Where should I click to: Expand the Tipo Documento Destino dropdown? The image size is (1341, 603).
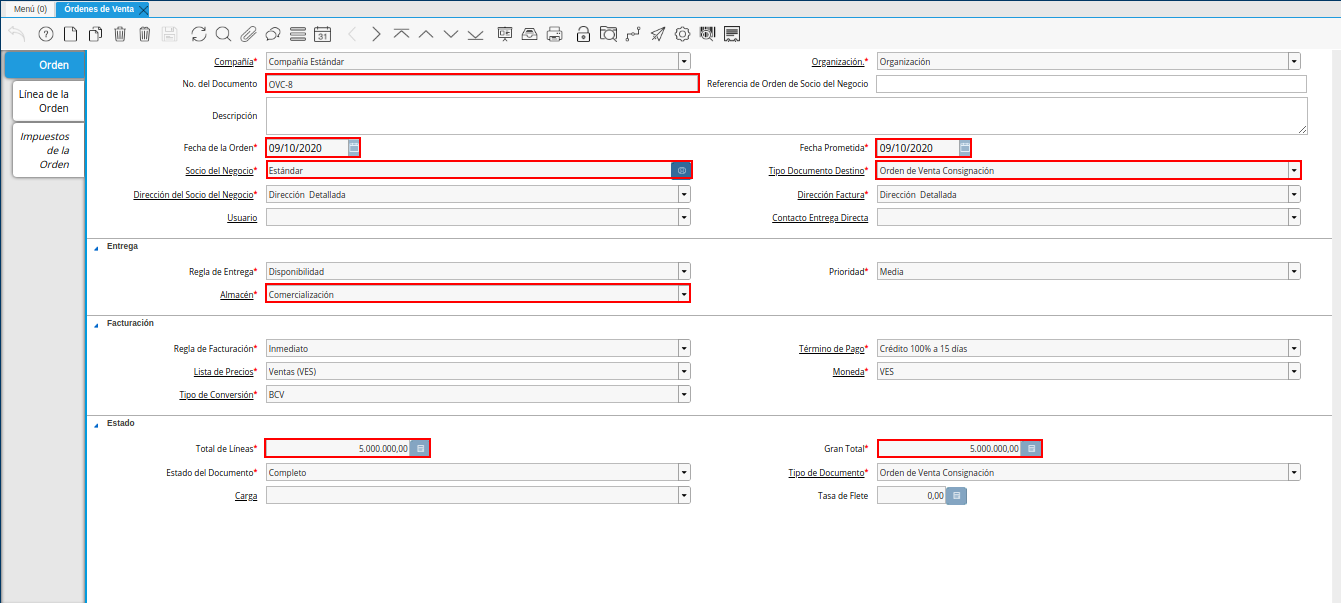pyautogui.click(x=1294, y=171)
